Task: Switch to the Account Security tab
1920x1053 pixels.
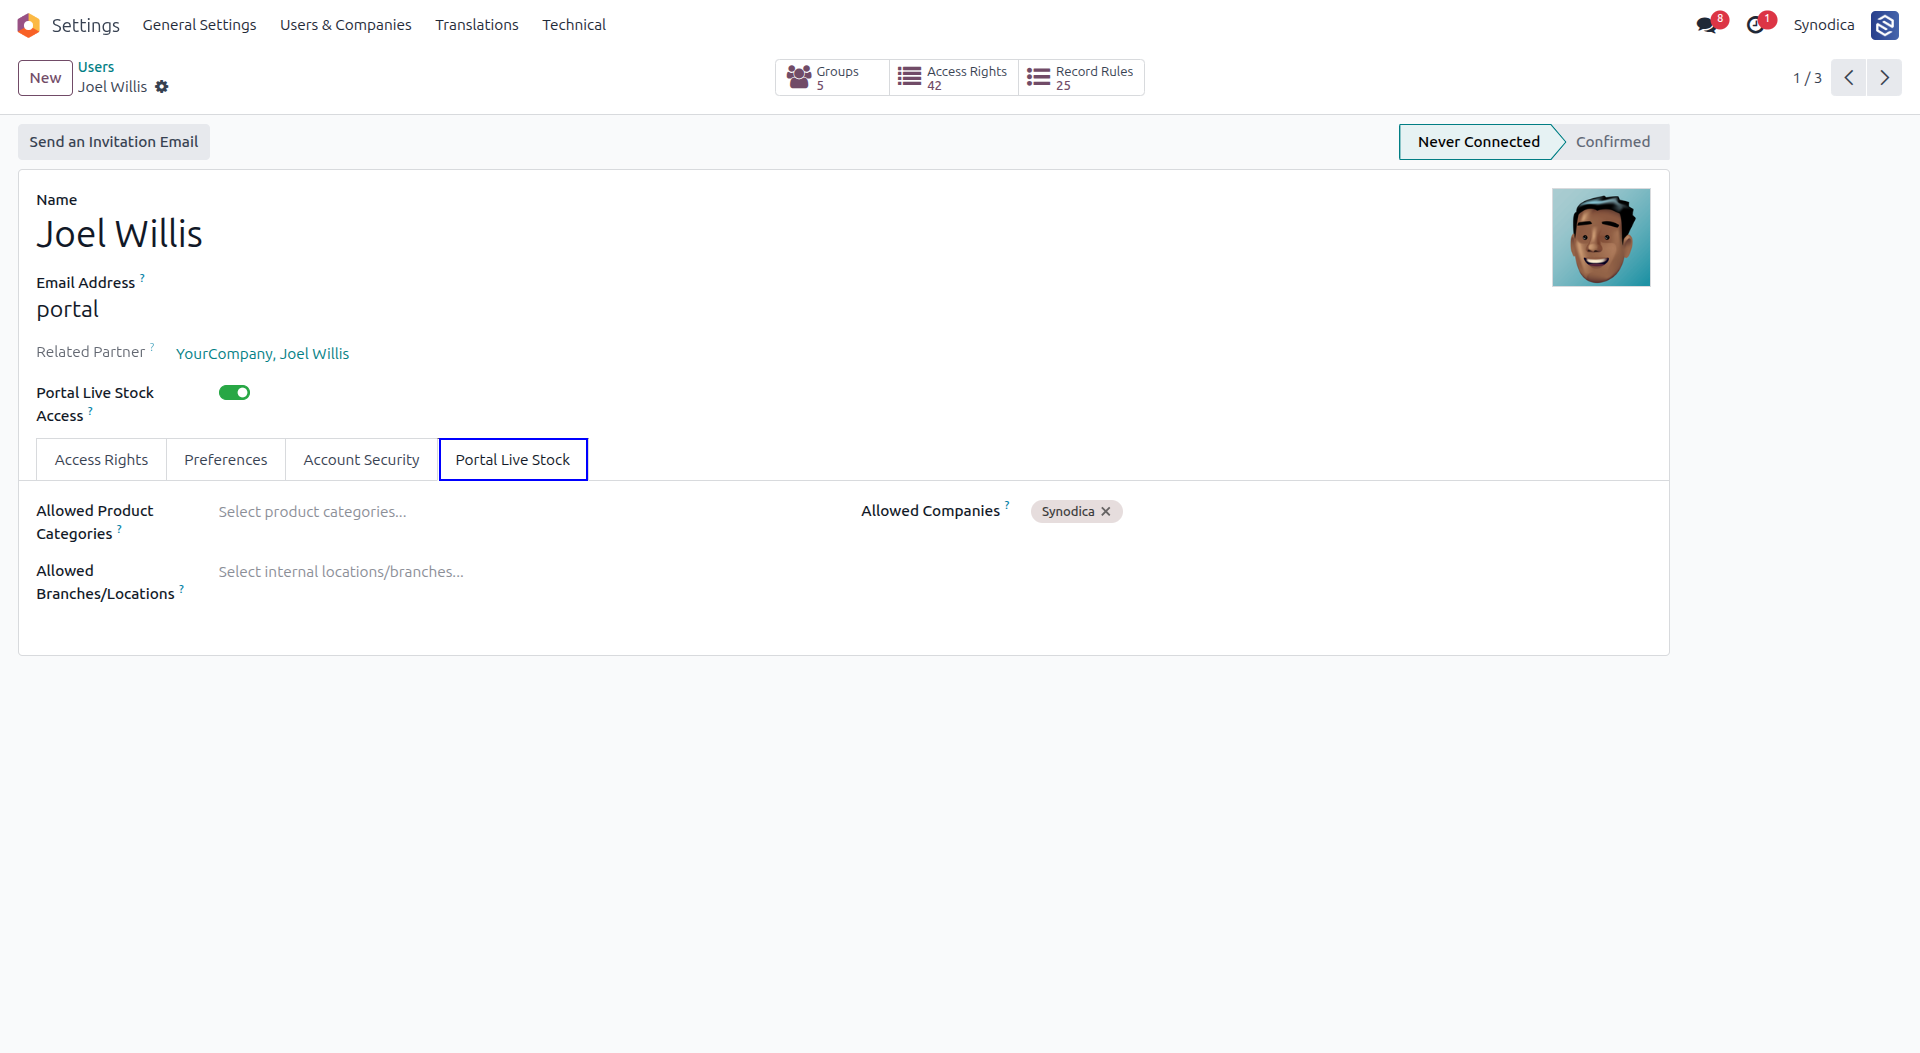Action: pyautogui.click(x=362, y=460)
